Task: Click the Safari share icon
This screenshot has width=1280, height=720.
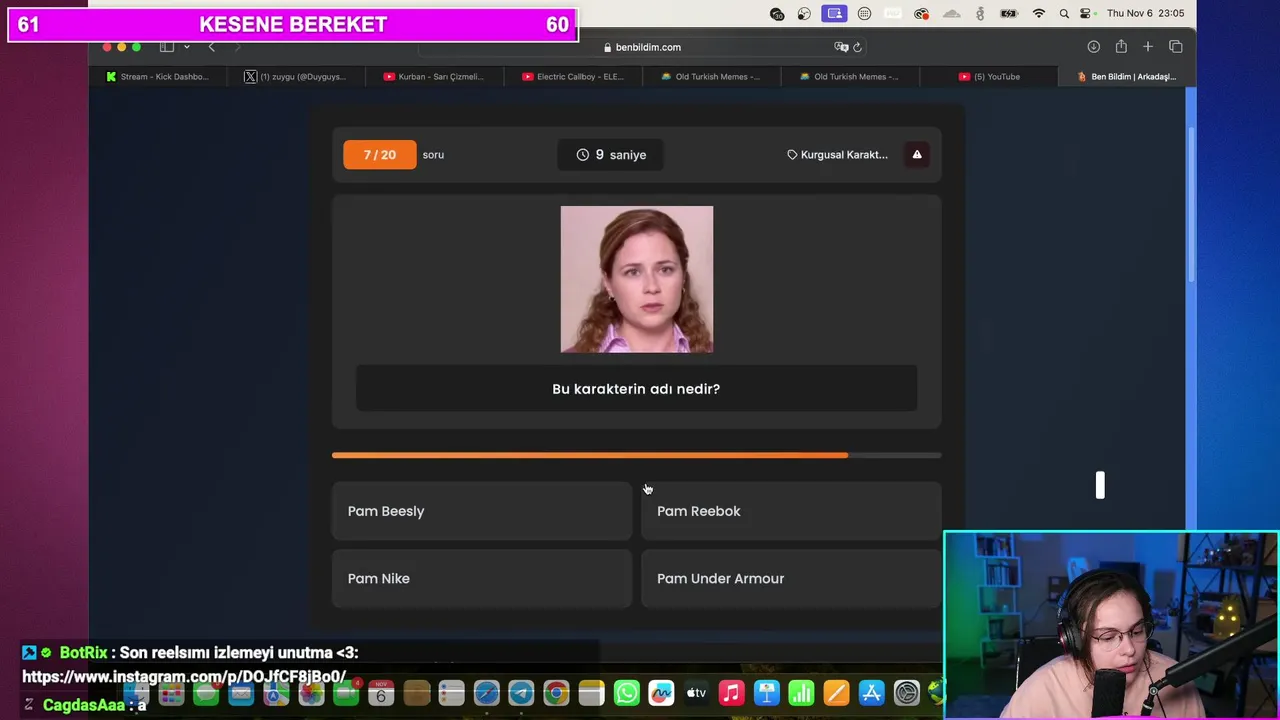Action: tap(1121, 47)
